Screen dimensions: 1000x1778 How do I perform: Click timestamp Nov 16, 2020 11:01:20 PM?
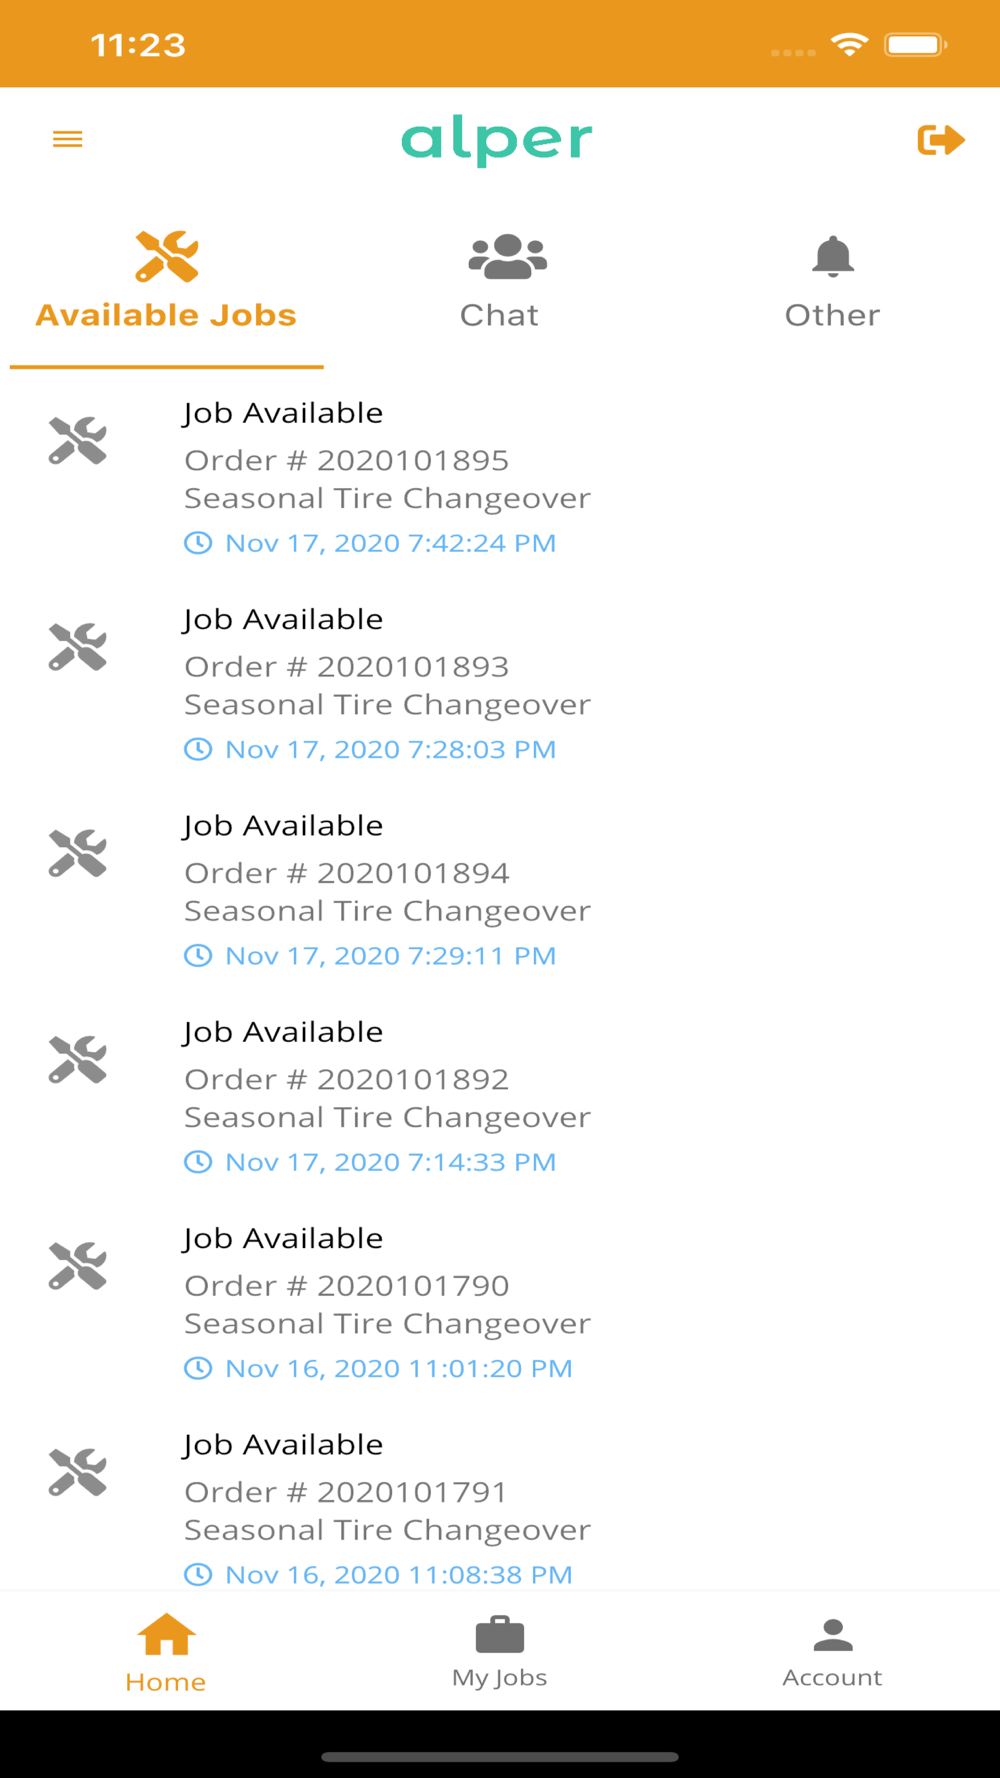pos(398,1369)
